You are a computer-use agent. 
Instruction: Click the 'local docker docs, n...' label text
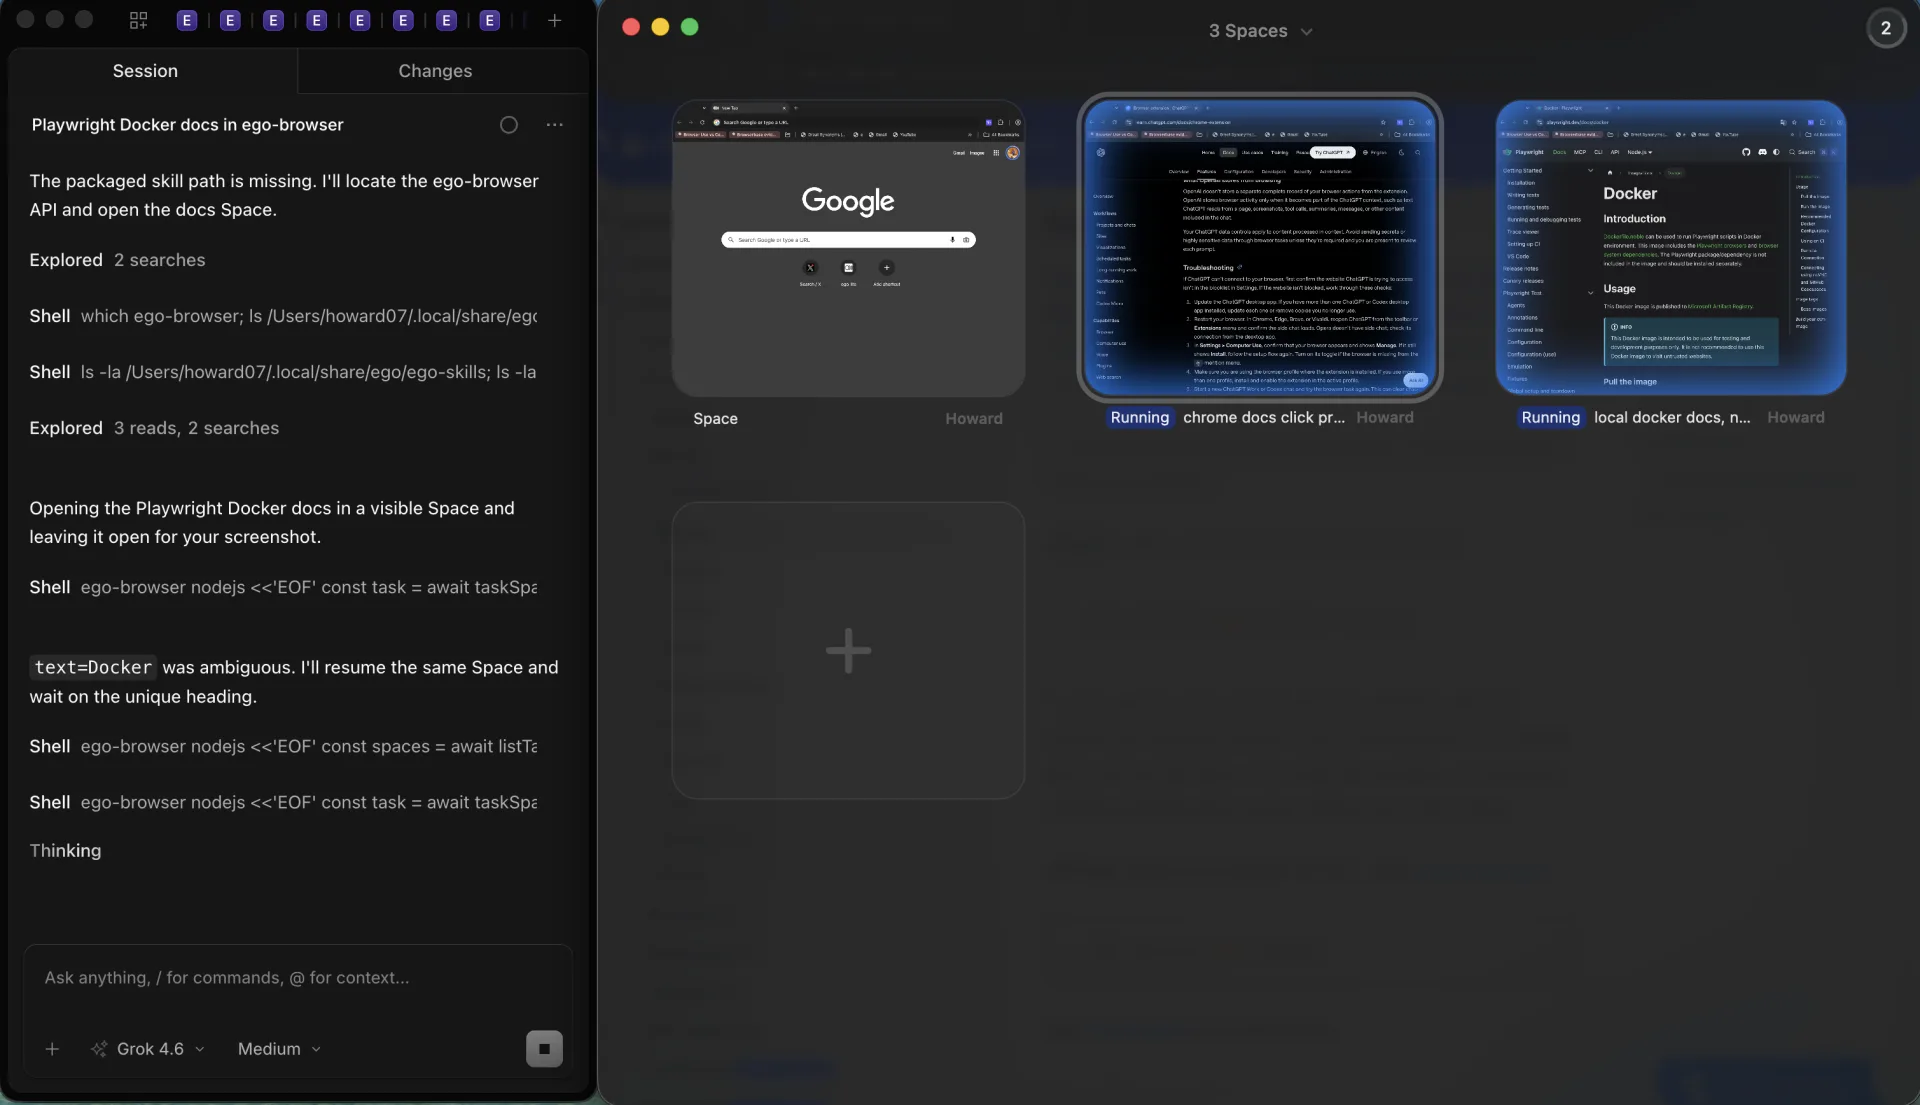tap(1672, 418)
